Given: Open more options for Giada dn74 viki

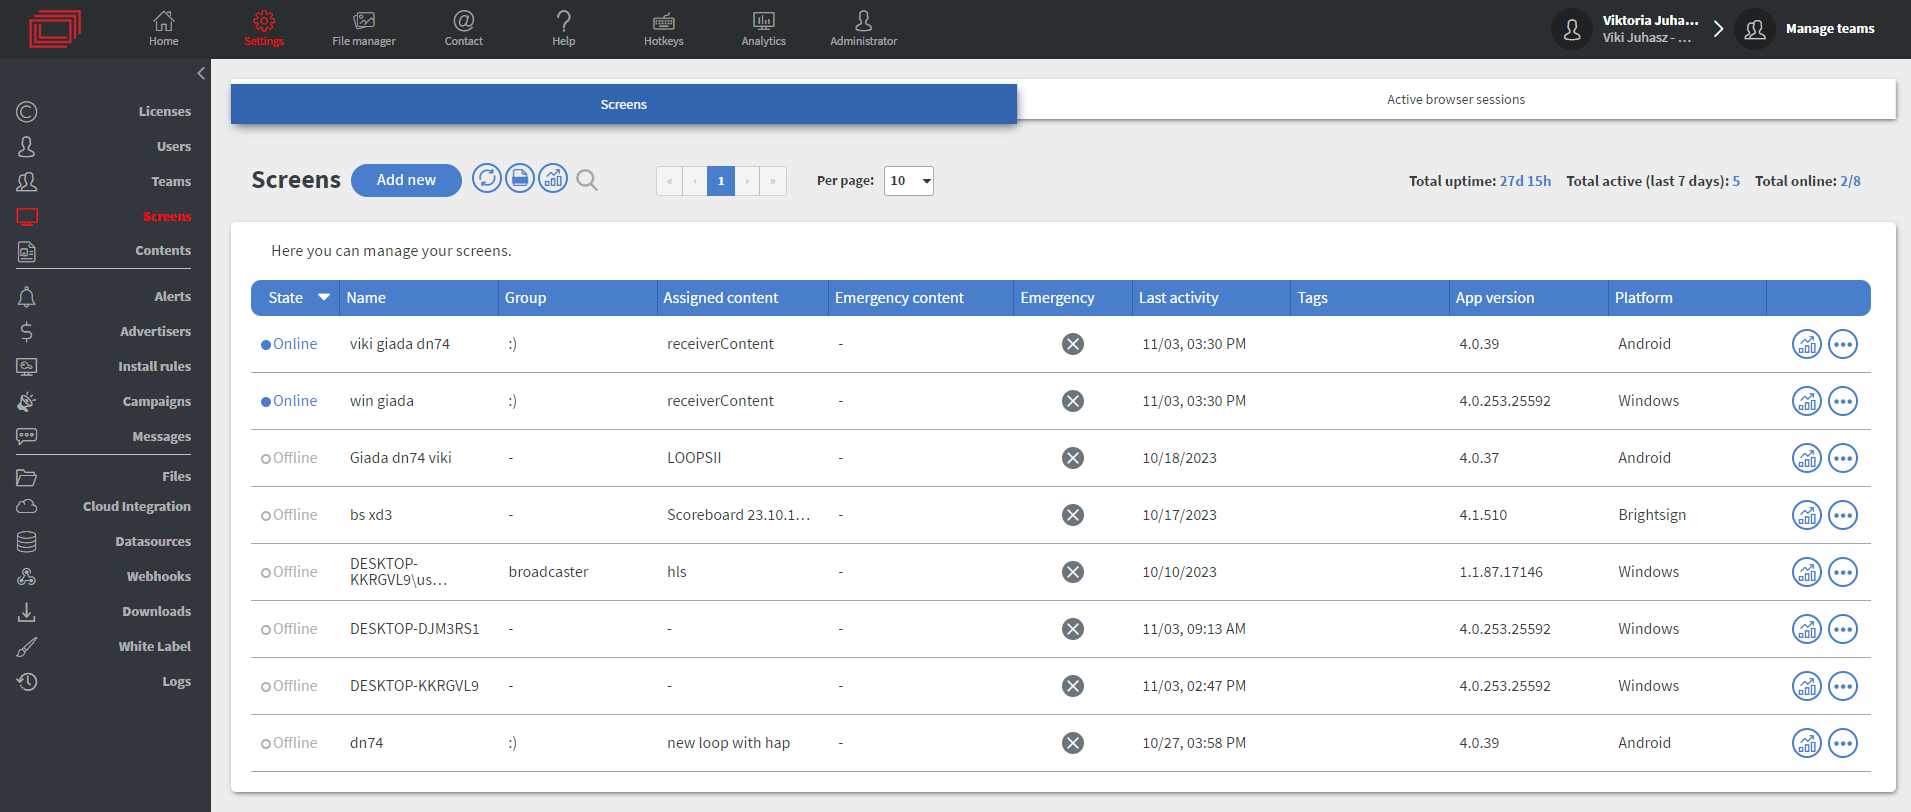Looking at the screenshot, I should [x=1843, y=458].
